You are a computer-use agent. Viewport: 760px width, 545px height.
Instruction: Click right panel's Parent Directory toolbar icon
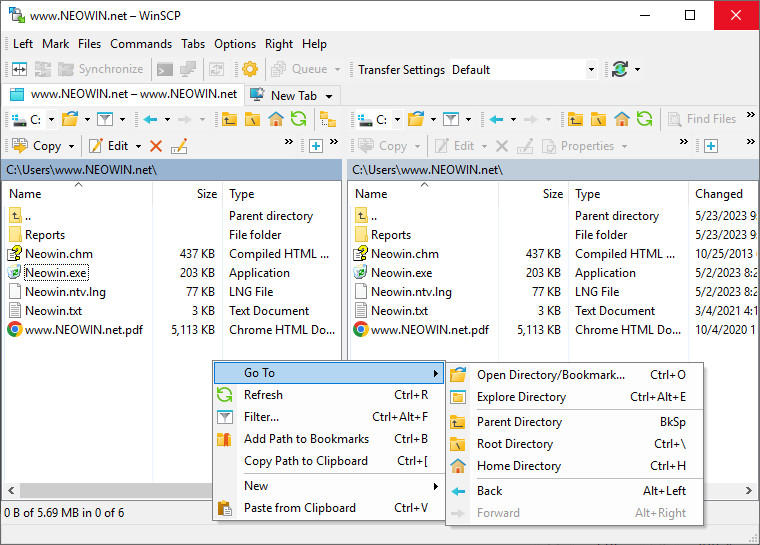coord(575,119)
